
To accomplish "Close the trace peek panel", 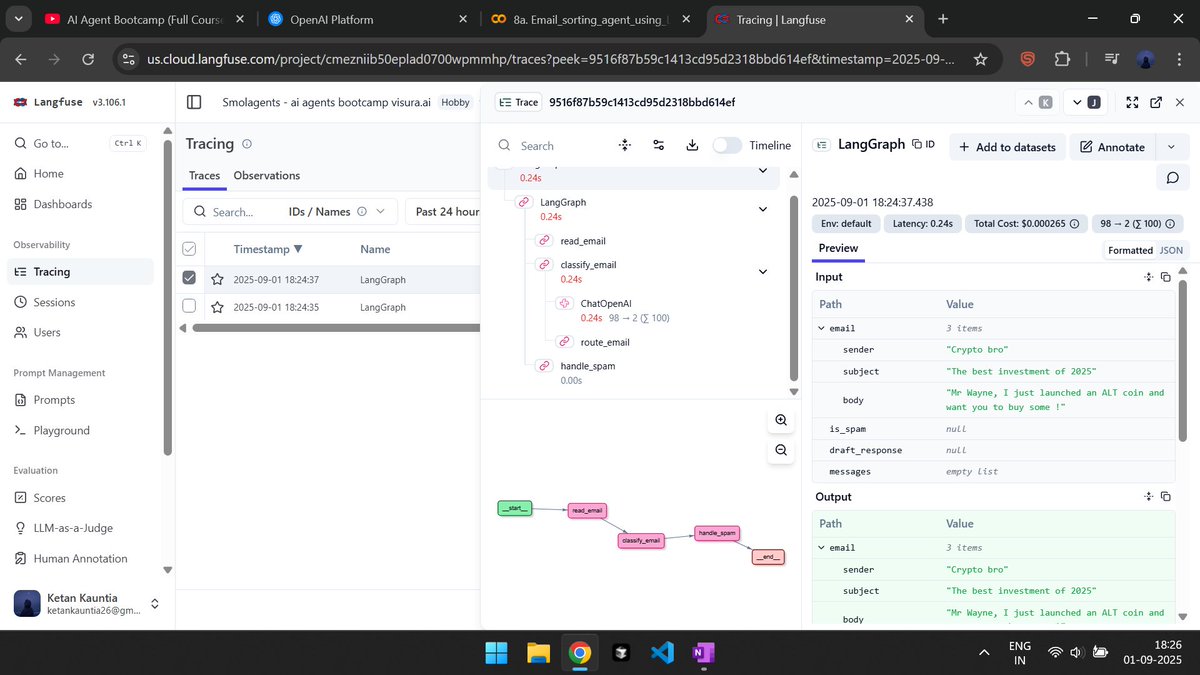I will 1180,102.
